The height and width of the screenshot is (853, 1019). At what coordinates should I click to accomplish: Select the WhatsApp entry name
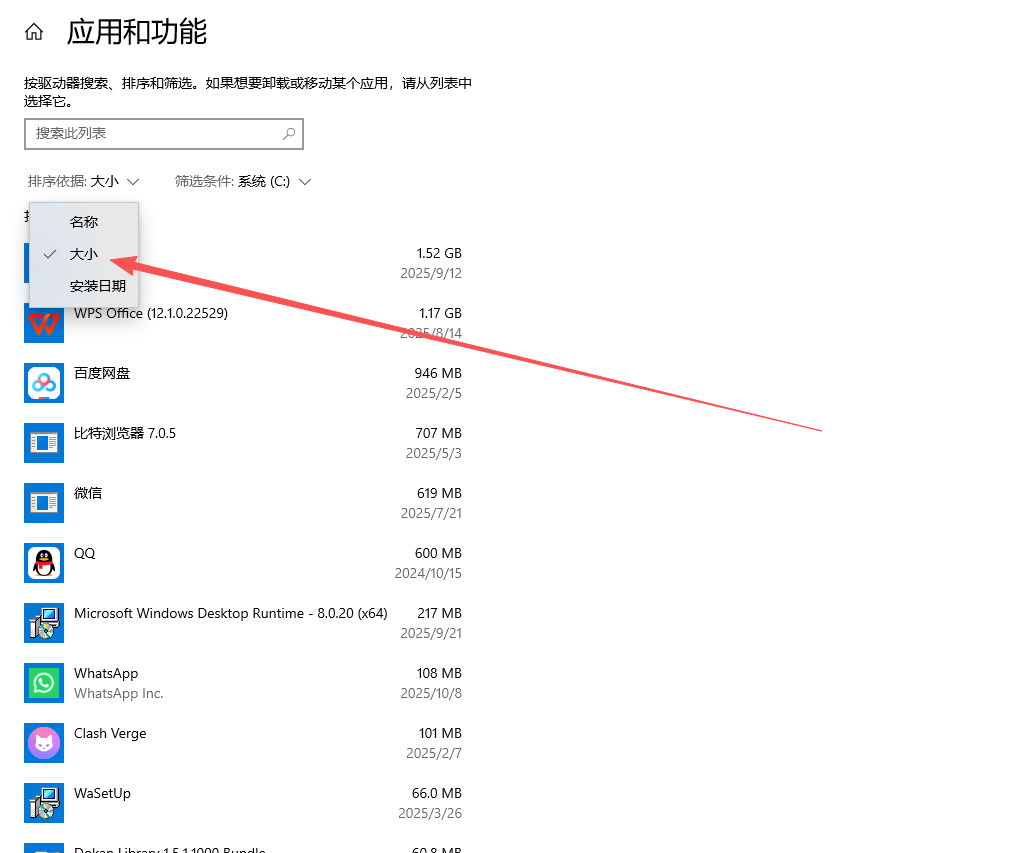point(106,673)
